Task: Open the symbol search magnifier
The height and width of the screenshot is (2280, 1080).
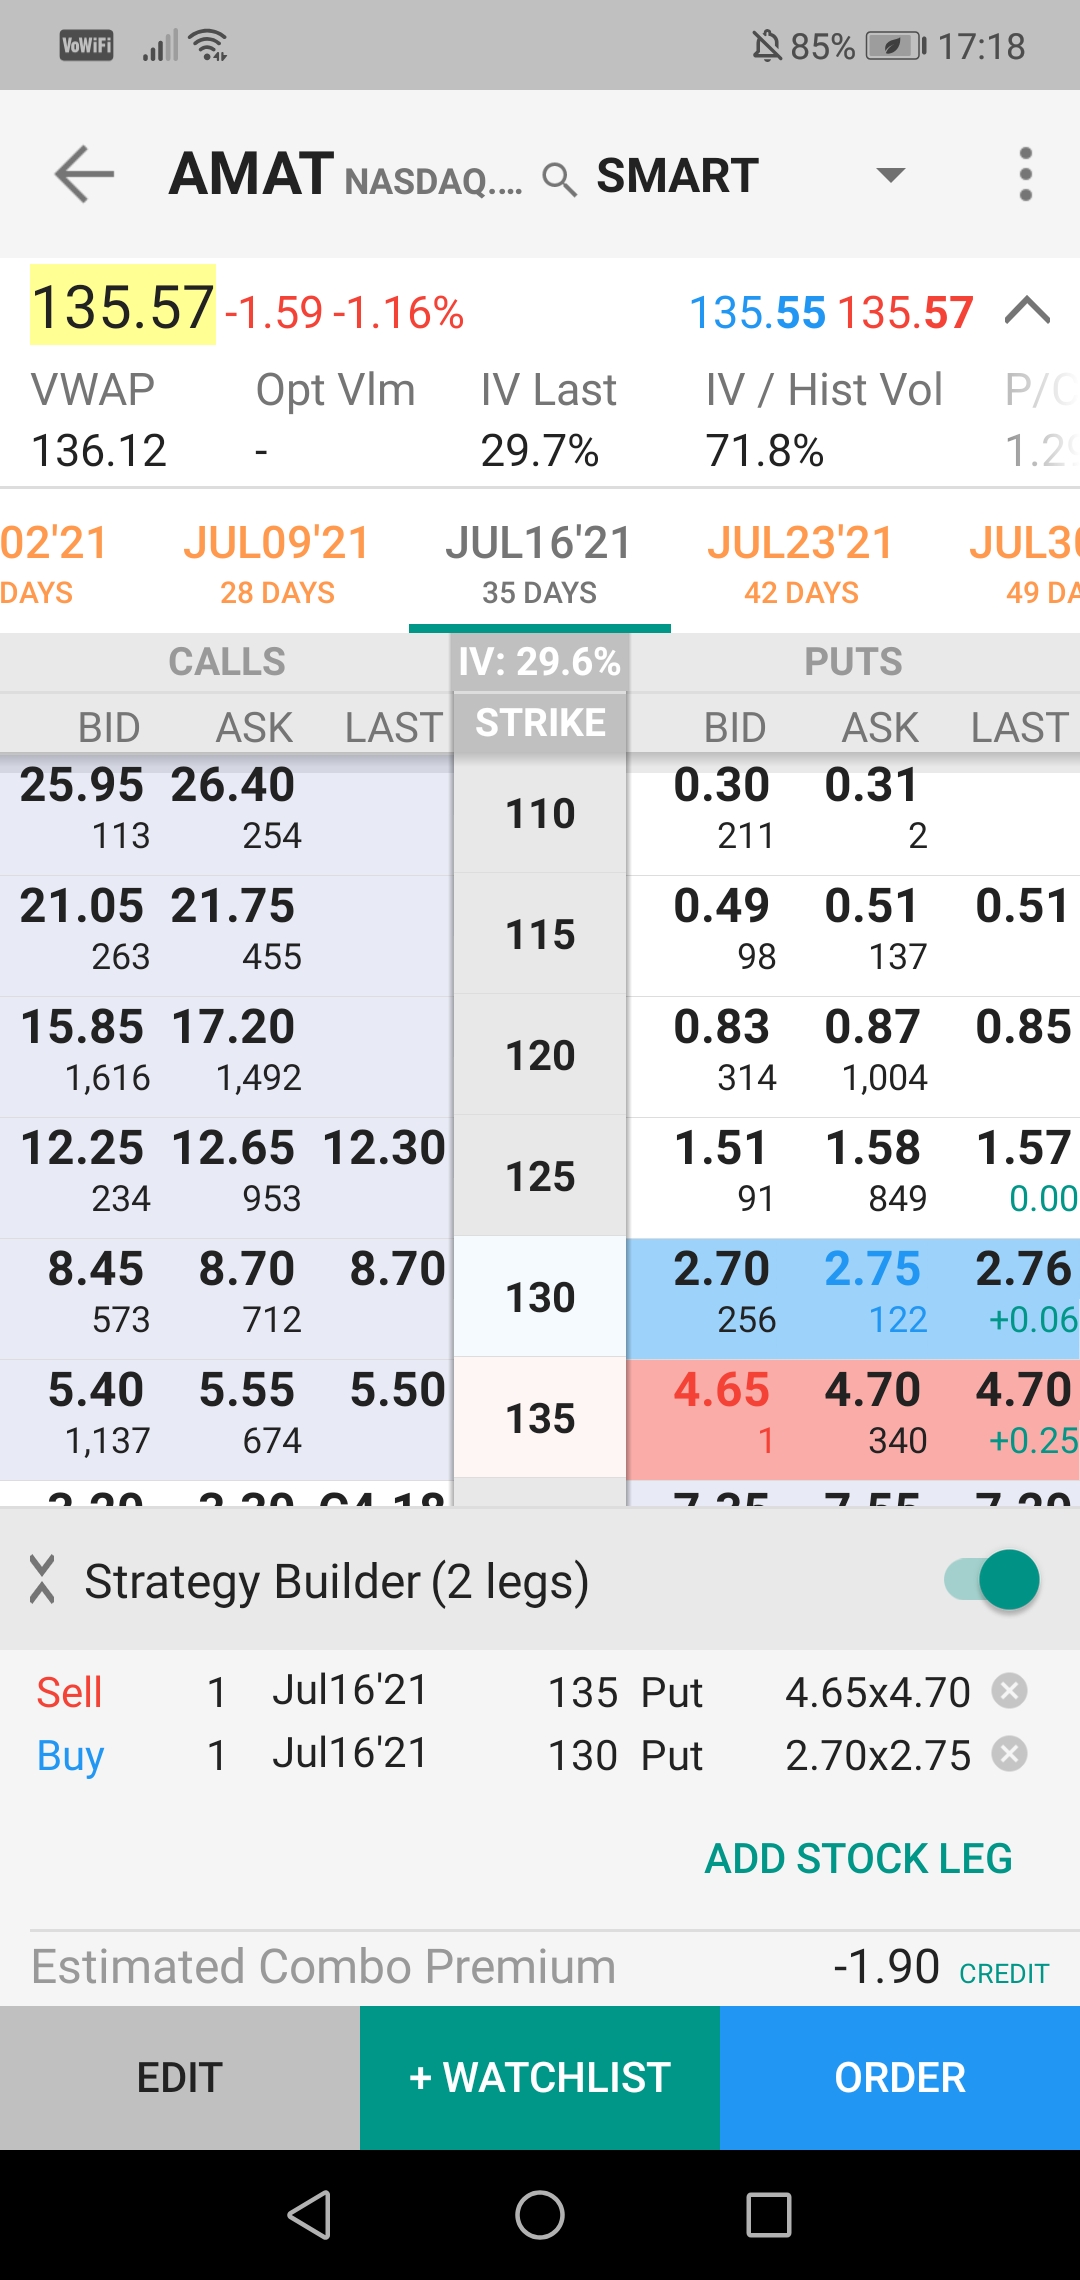Action: click(x=559, y=179)
